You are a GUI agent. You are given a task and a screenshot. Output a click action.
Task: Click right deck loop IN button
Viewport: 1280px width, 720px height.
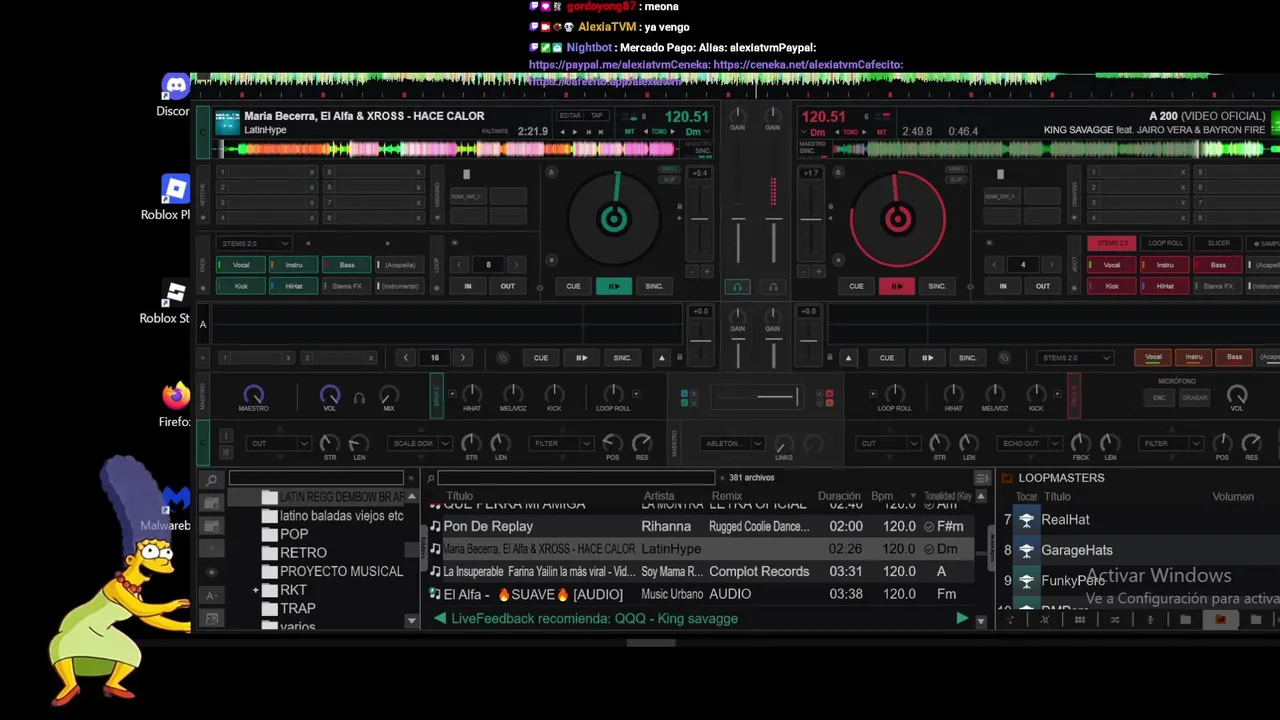tap(1003, 286)
